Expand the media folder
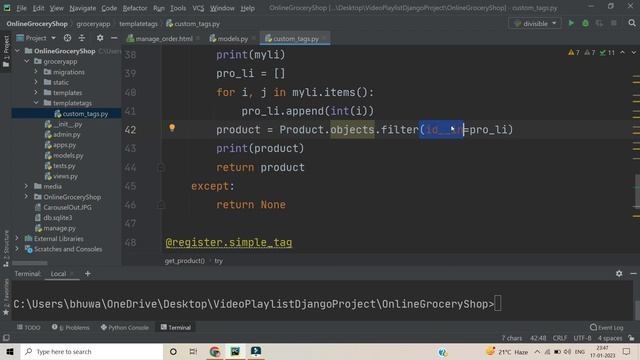The width and height of the screenshot is (640, 360). tap(27, 186)
